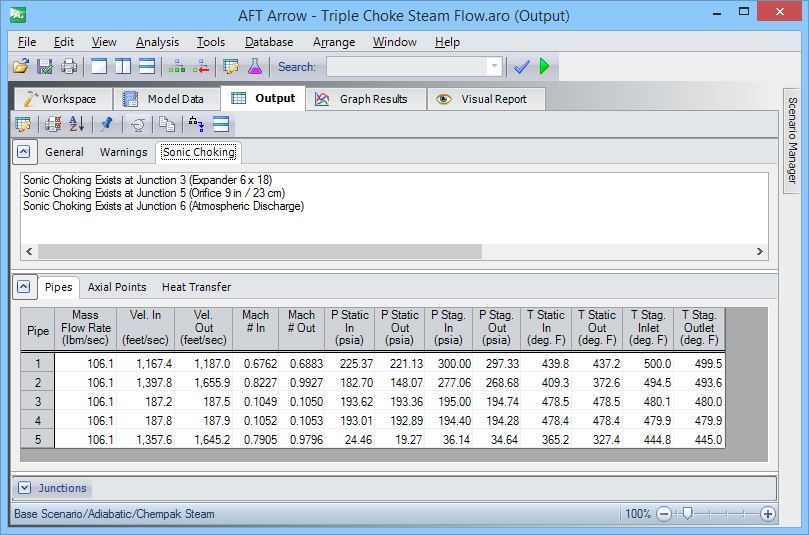The image size is (809, 535).
Task: Run the model with the green play arrow
Action: click(x=545, y=67)
